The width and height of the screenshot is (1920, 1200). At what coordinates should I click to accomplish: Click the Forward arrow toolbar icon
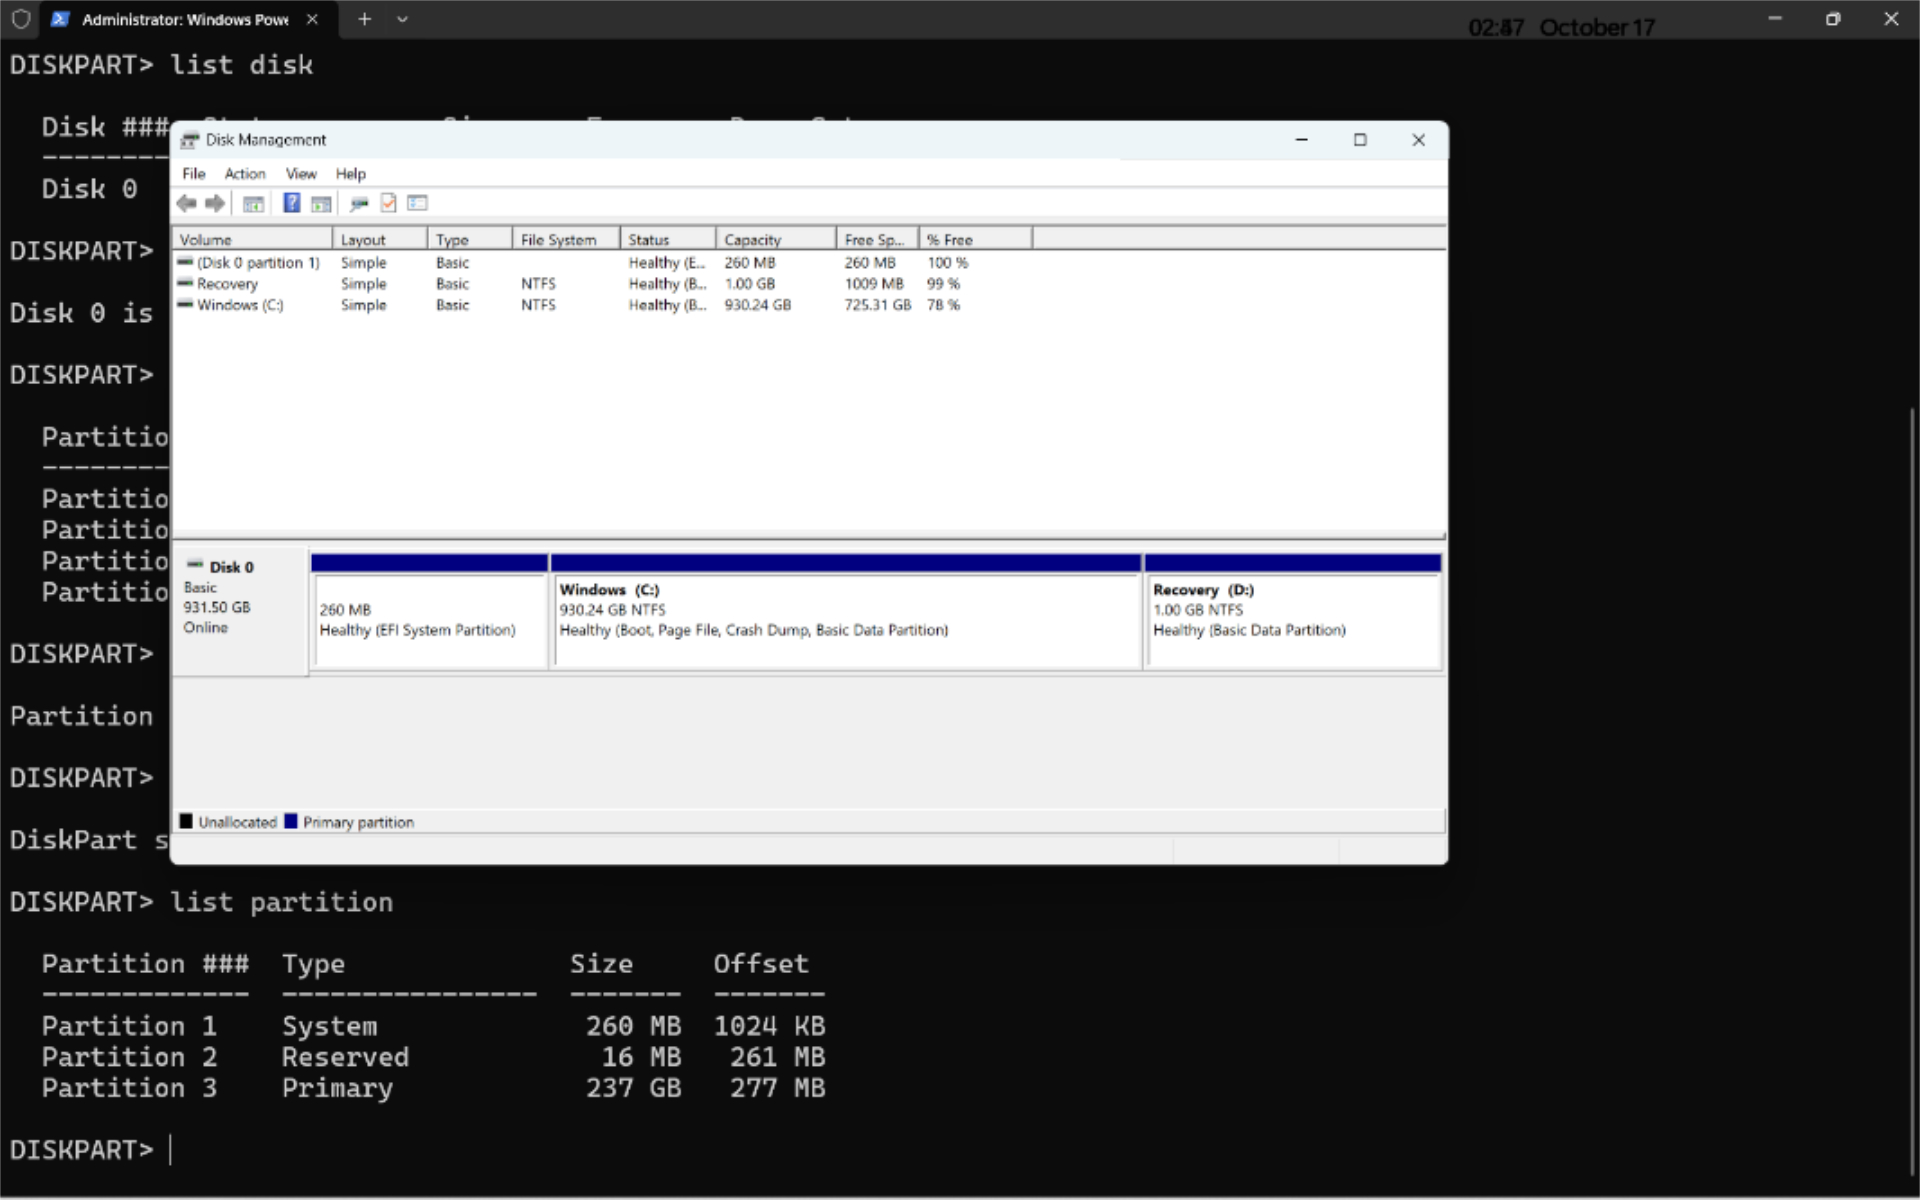click(215, 204)
